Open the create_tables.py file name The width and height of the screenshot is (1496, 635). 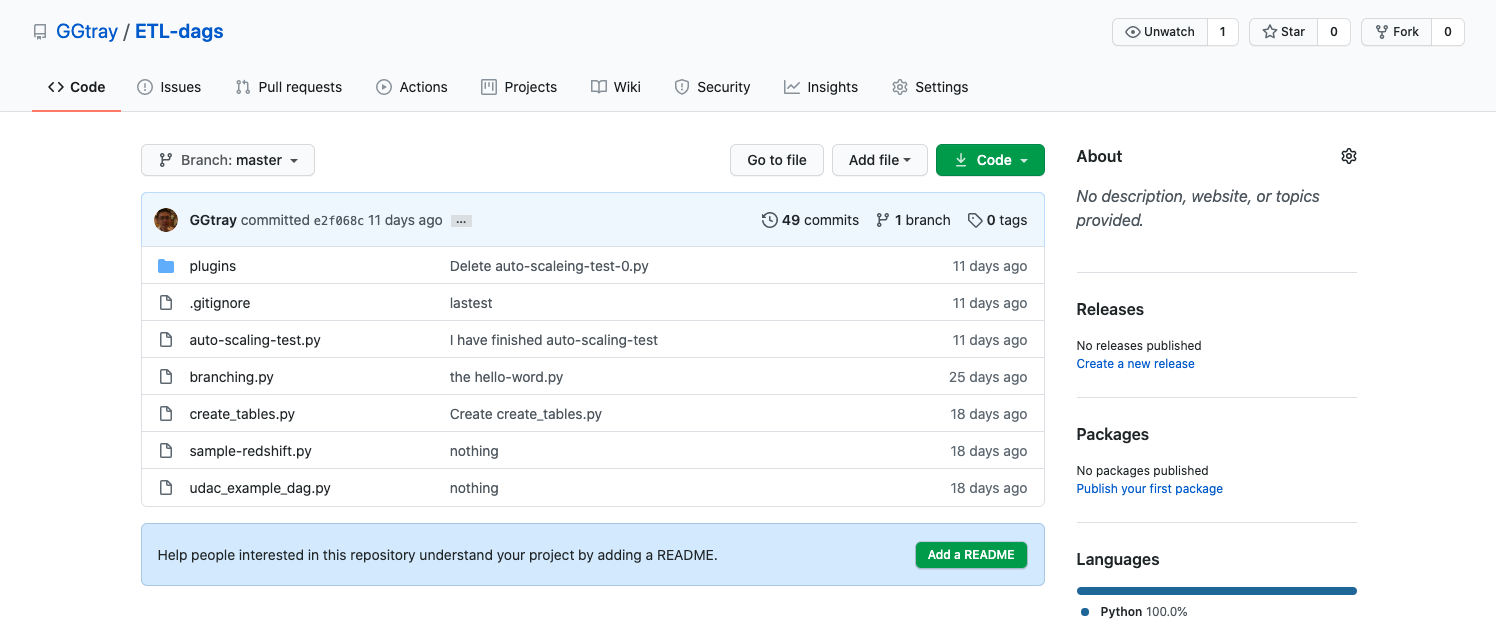click(x=242, y=414)
